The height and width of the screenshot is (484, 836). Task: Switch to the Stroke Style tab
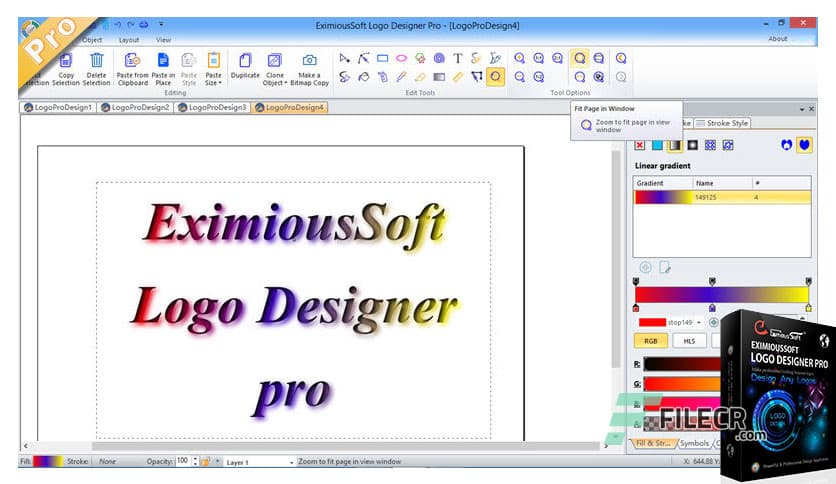click(x=722, y=123)
